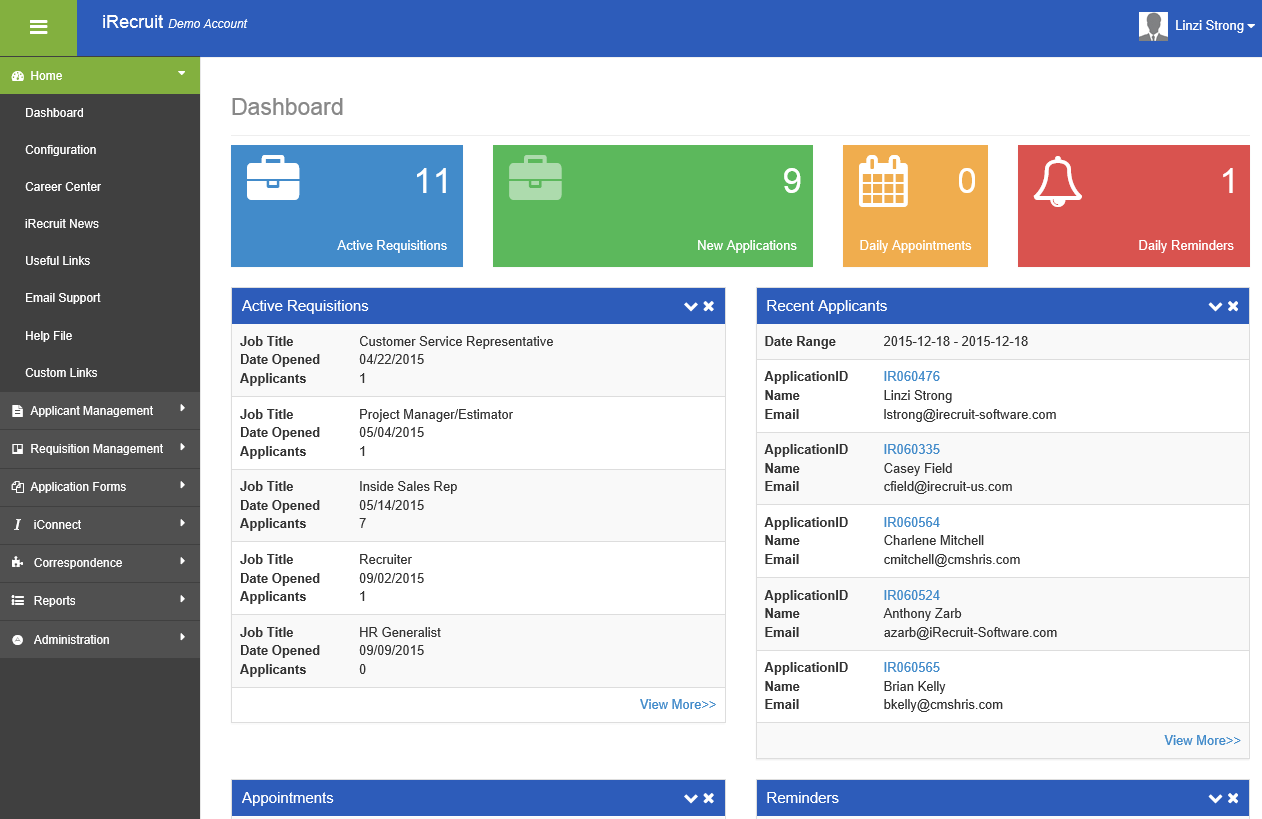1262x819 pixels.
Task: Click the Linzi Strong profile avatar
Action: [x=1153, y=26]
